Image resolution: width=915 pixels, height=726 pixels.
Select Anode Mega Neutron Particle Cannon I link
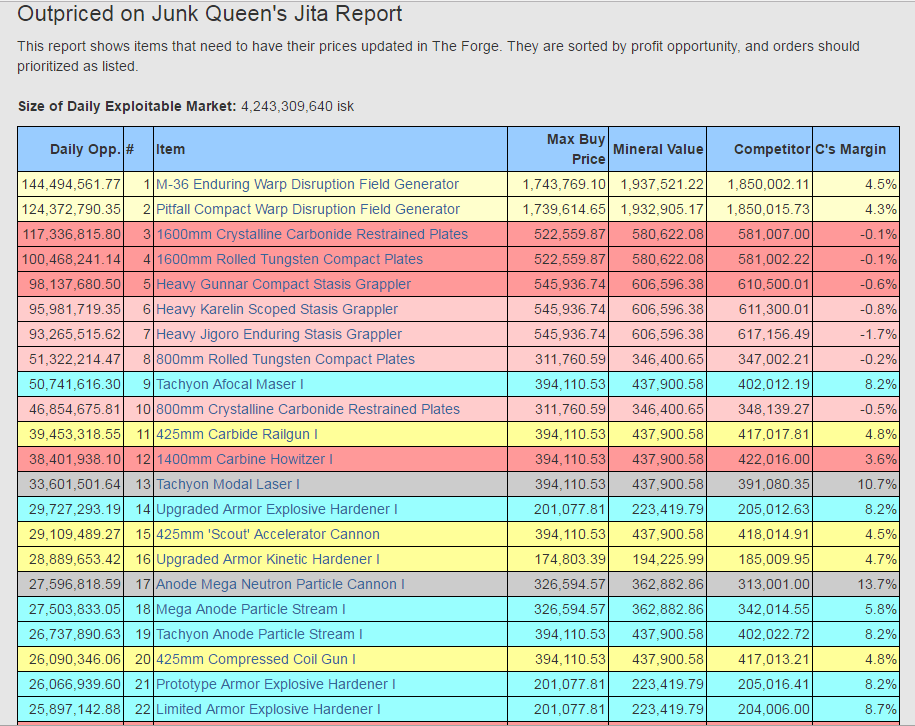click(280, 585)
